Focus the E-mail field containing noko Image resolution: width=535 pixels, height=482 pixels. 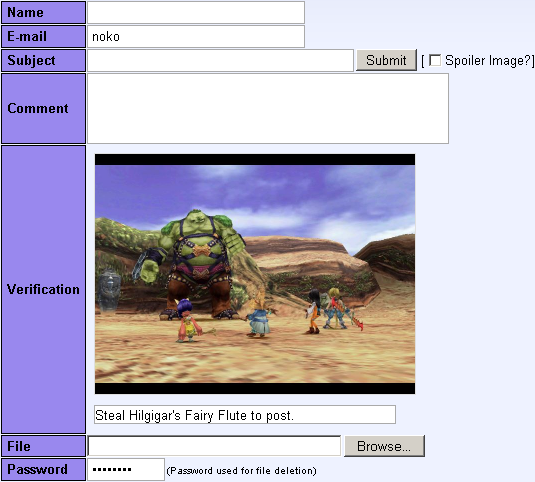click(196, 36)
